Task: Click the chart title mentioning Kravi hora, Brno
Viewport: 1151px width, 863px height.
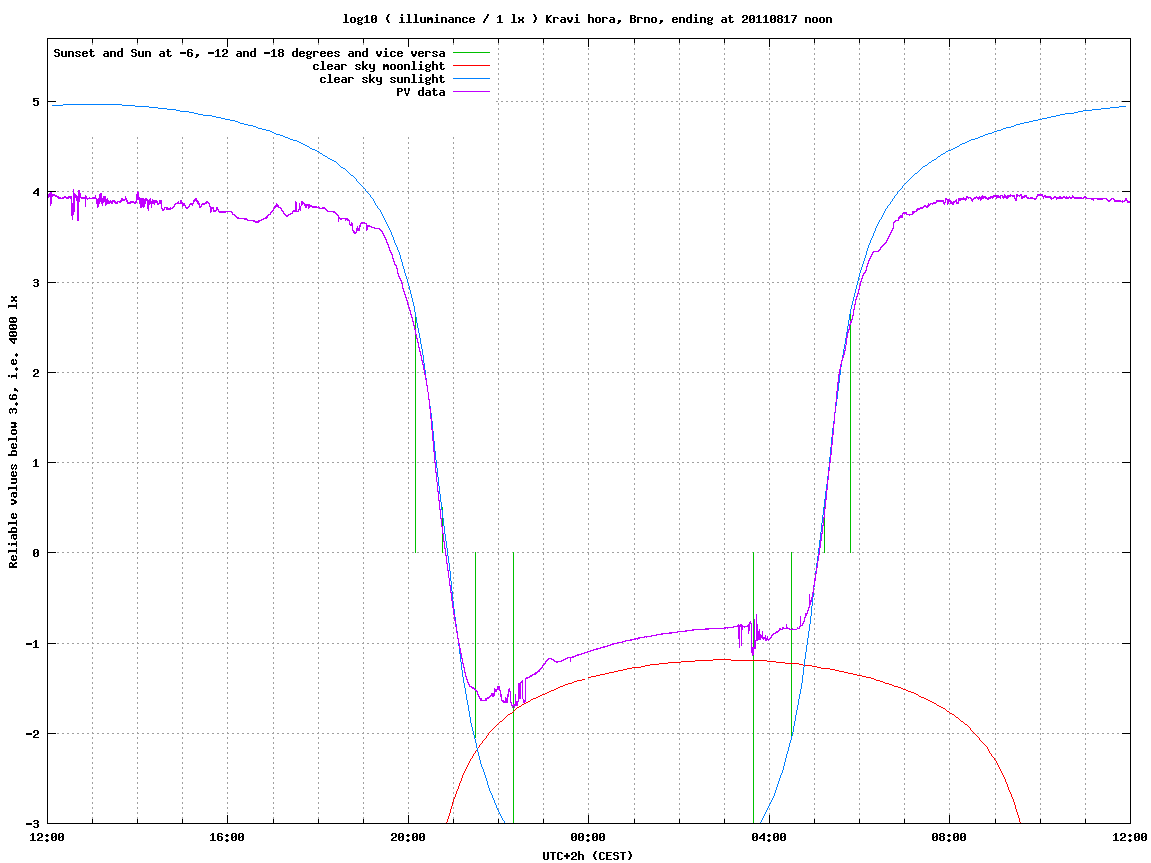Action: tap(587, 19)
